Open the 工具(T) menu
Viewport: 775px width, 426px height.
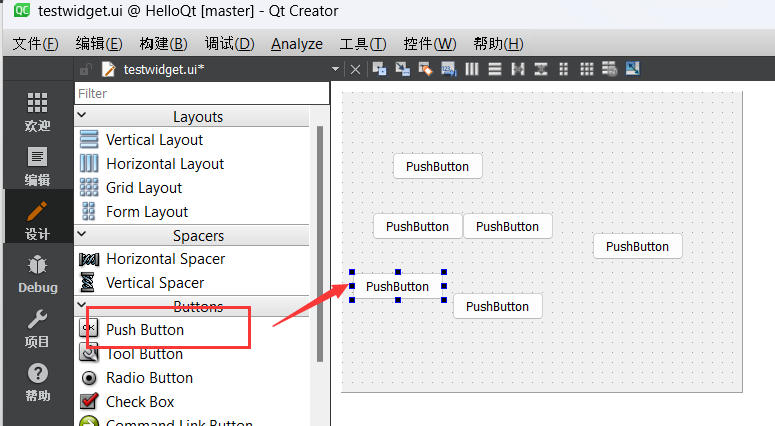(363, 44)
